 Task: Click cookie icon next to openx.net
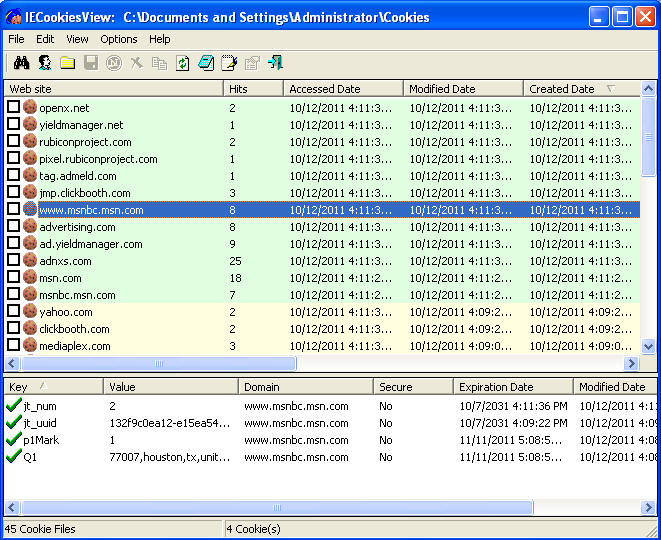pyautogui.click(x=30, y=107)
